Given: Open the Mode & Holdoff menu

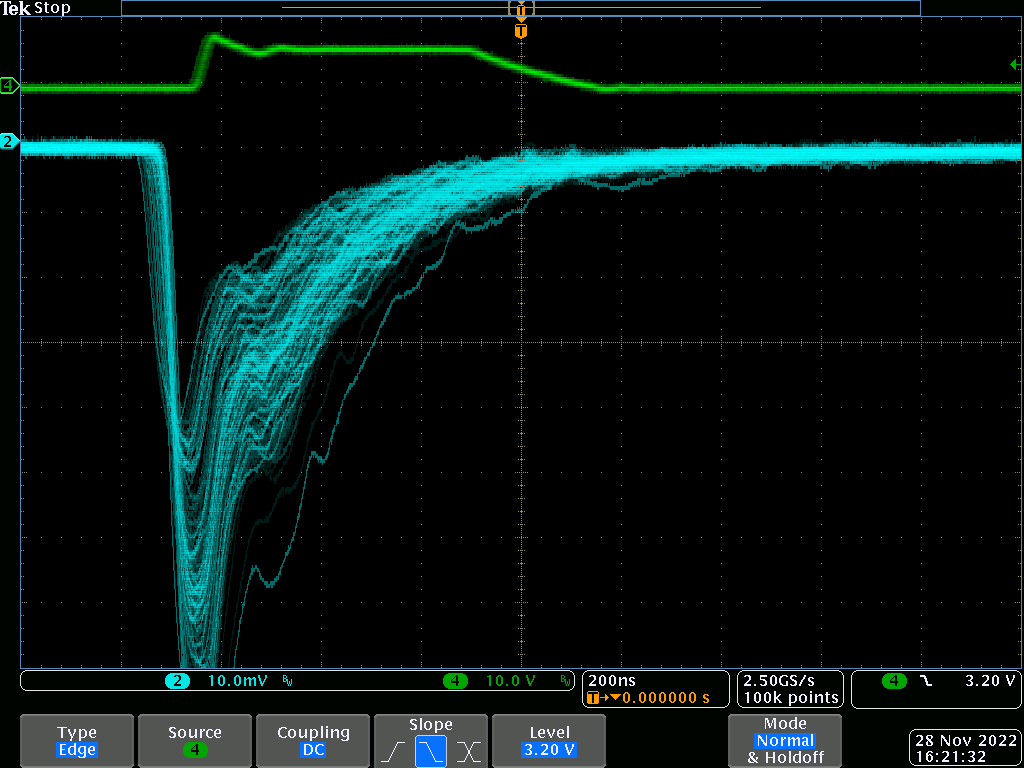Looking at the screenshot, I should (785, 741).
